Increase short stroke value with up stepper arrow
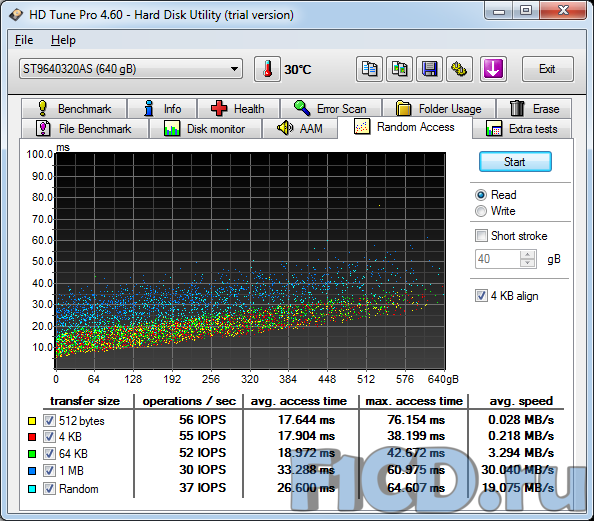The image size is (594, 521). pos(528,255)
